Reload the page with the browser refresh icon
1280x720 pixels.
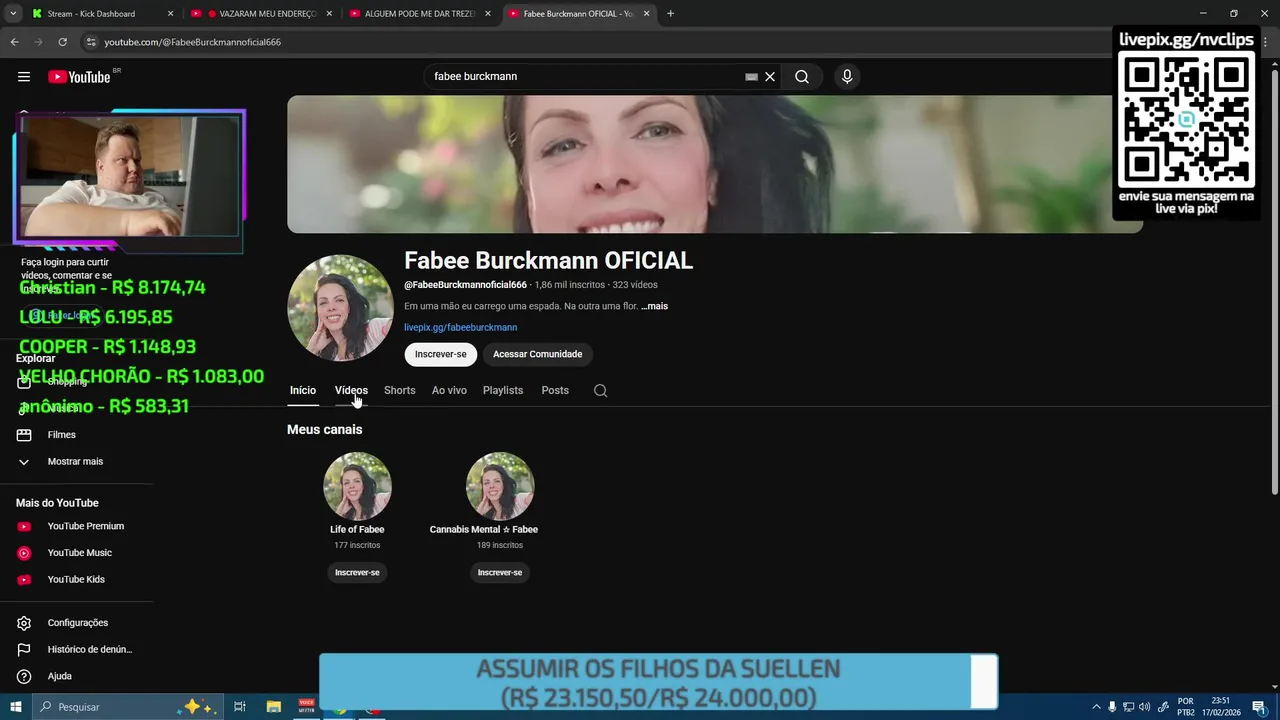pyautogui.click(x=62, y=42)
